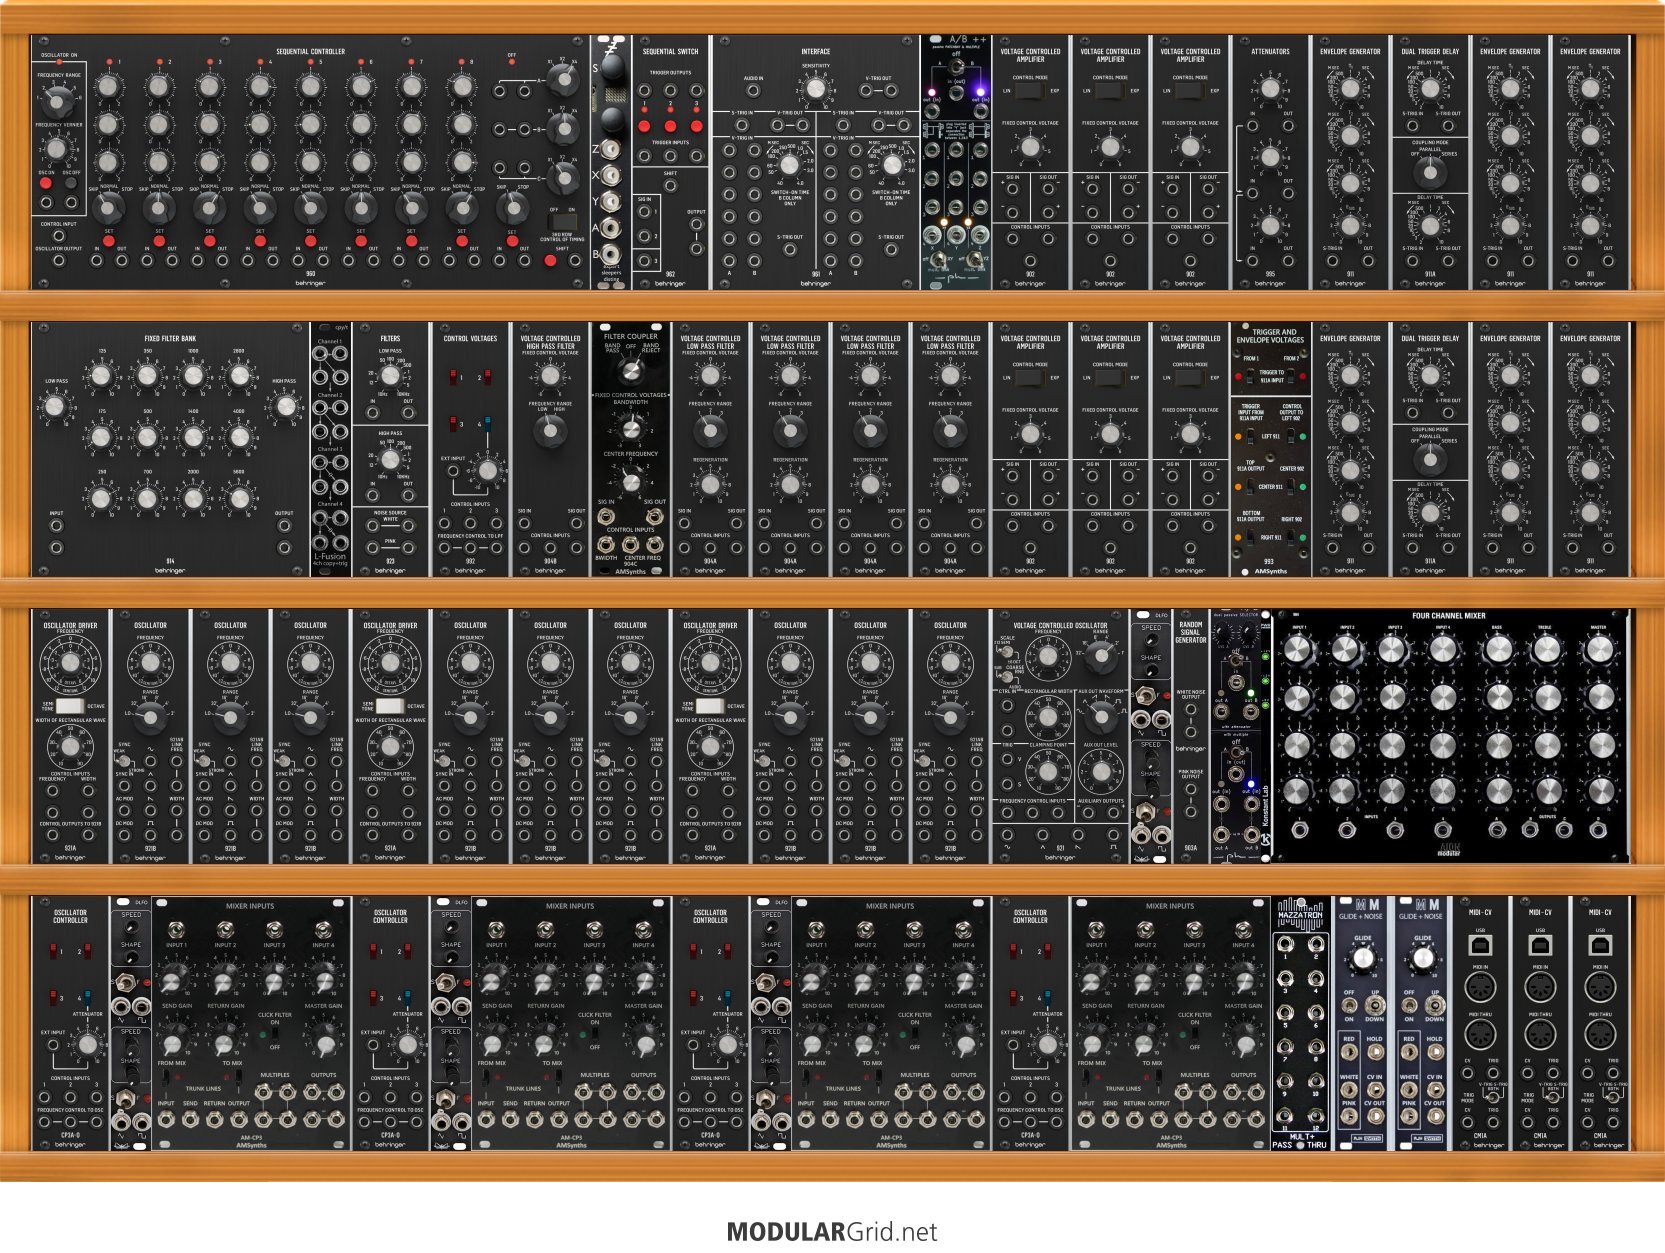
Task: Click Audio In jack on Interface module
Action: click(x=753, y=91)
